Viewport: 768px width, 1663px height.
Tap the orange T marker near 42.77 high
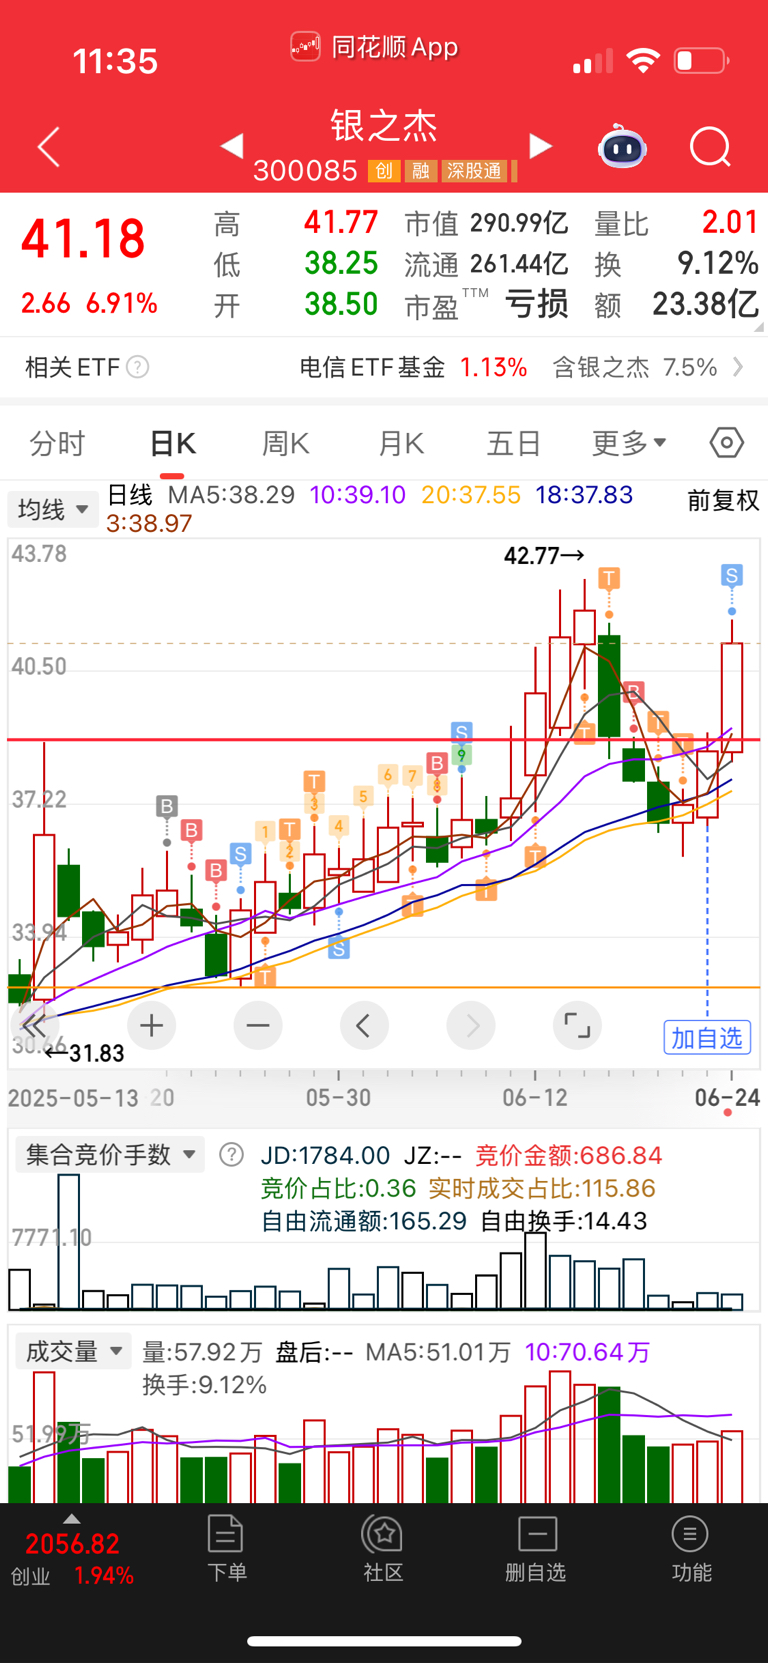click(609, 578)
